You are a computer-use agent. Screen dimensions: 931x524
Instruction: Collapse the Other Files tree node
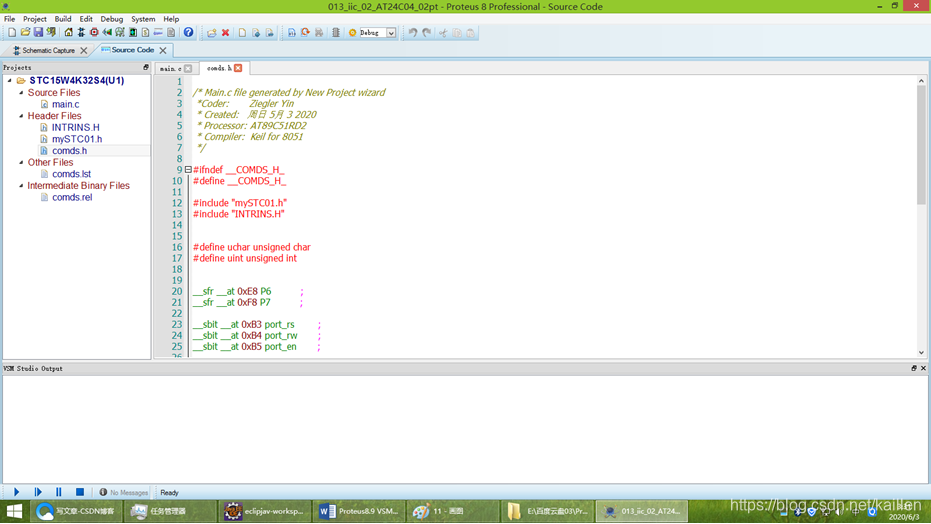point(21,162)
